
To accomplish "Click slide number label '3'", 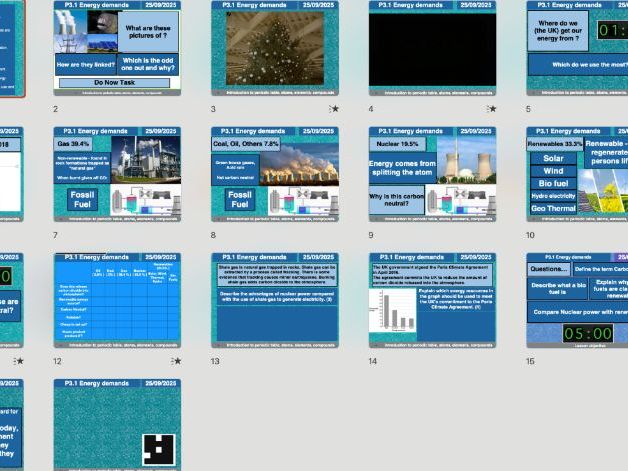I will (213, 109).
